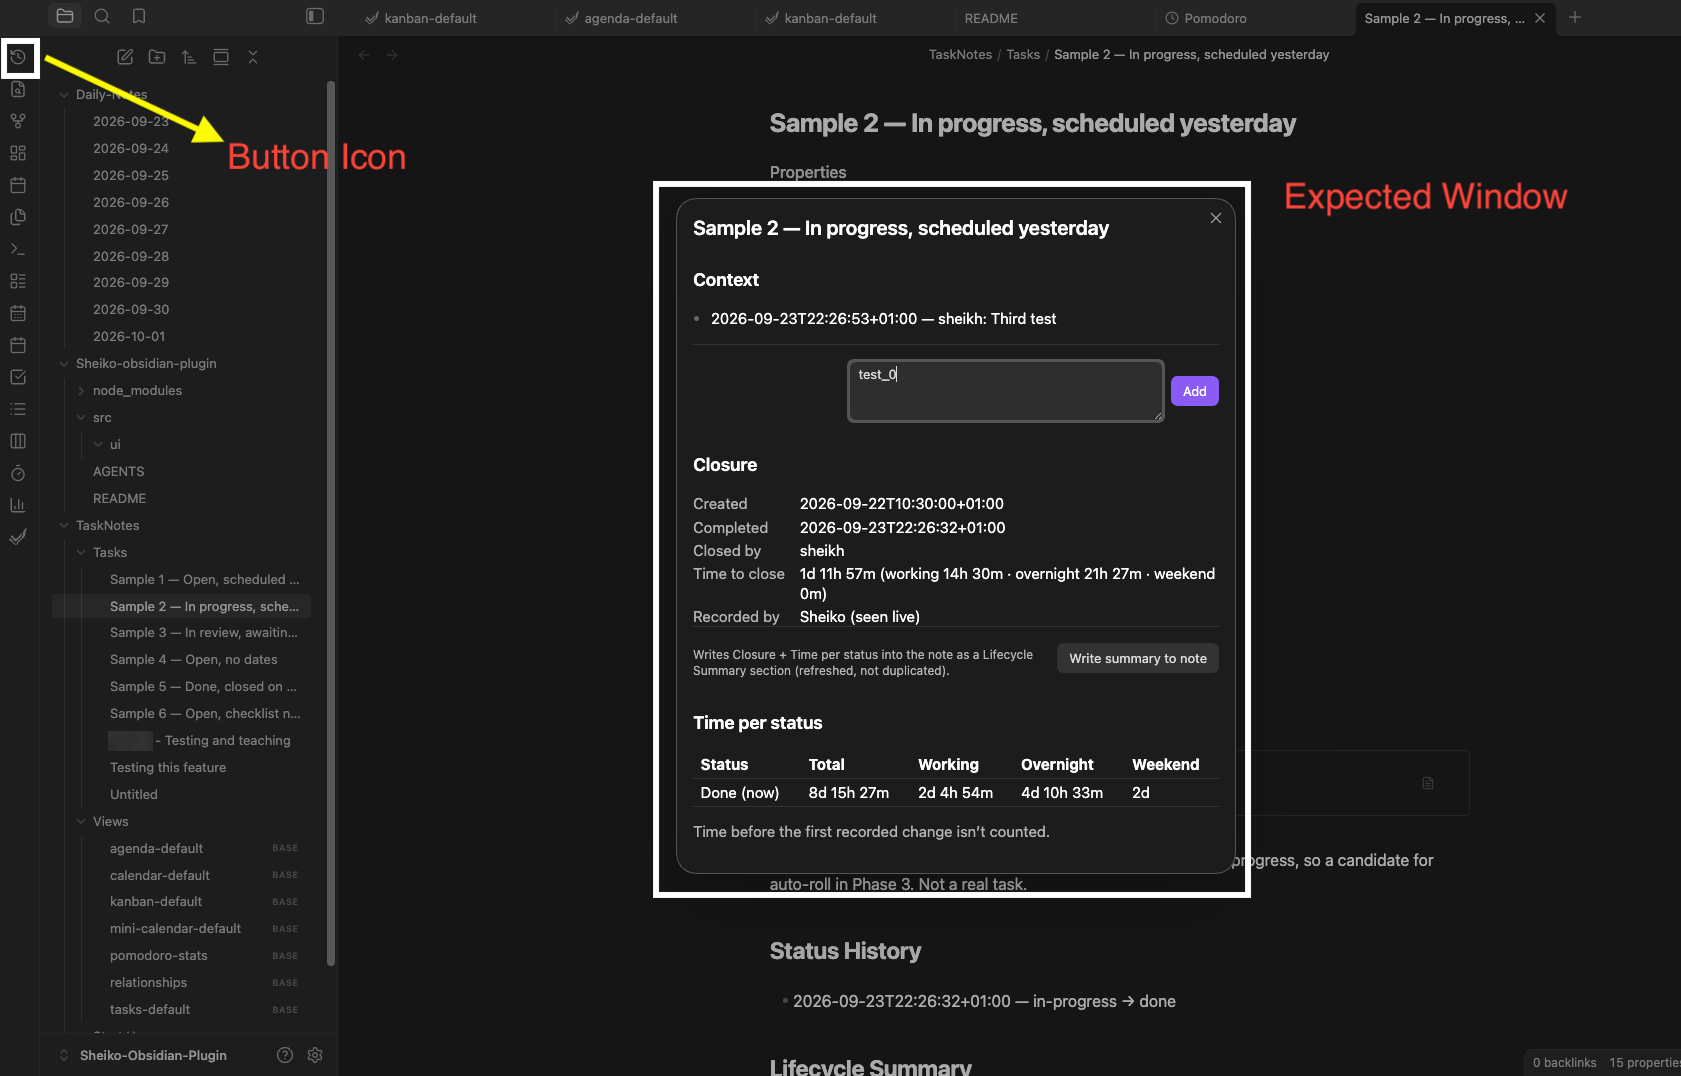The height and width of the screenshot is (1076, 1681).
Task: Open quick switcher file-search ribbon icon
Action: pos(18,89)
